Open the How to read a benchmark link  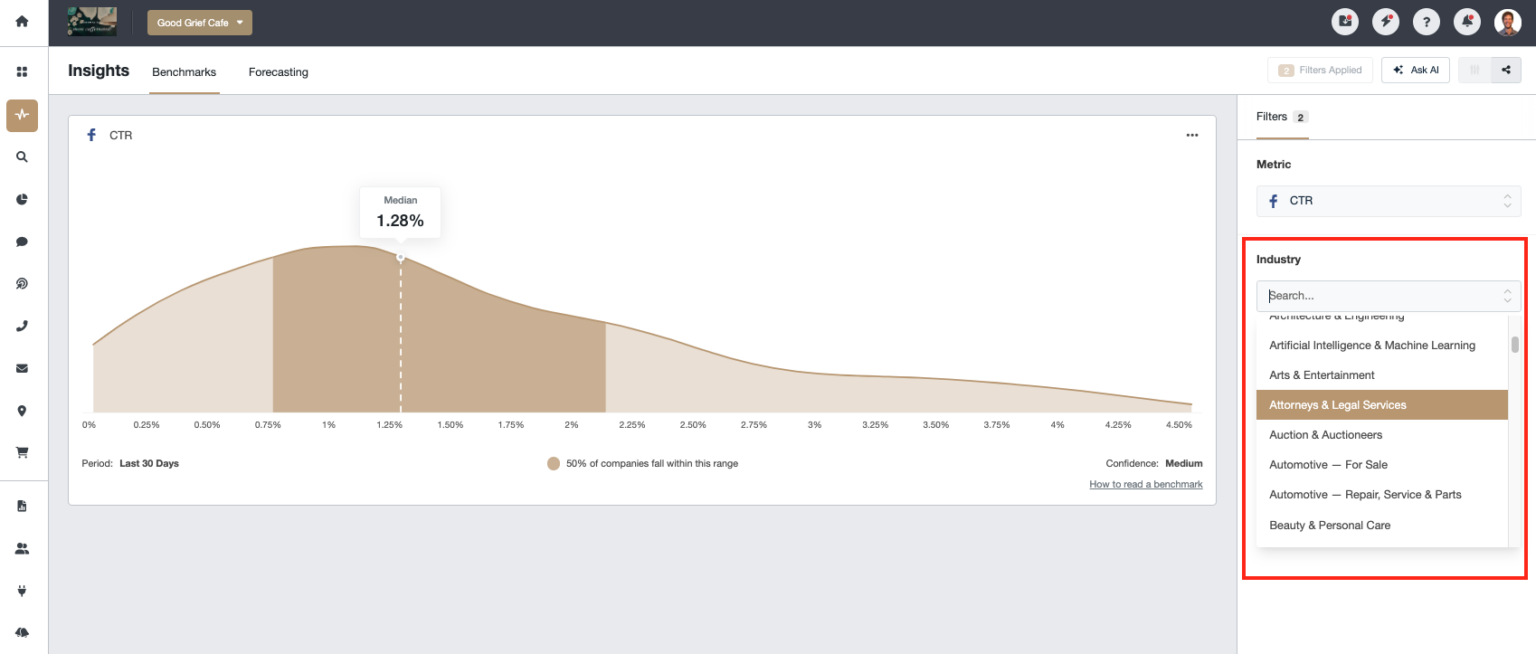1146,484
